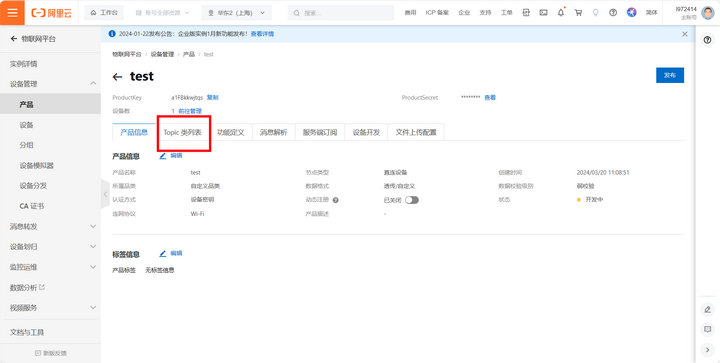Close the announcement banner
Viewport: 720px width, 363px height.
pos(685,34)
